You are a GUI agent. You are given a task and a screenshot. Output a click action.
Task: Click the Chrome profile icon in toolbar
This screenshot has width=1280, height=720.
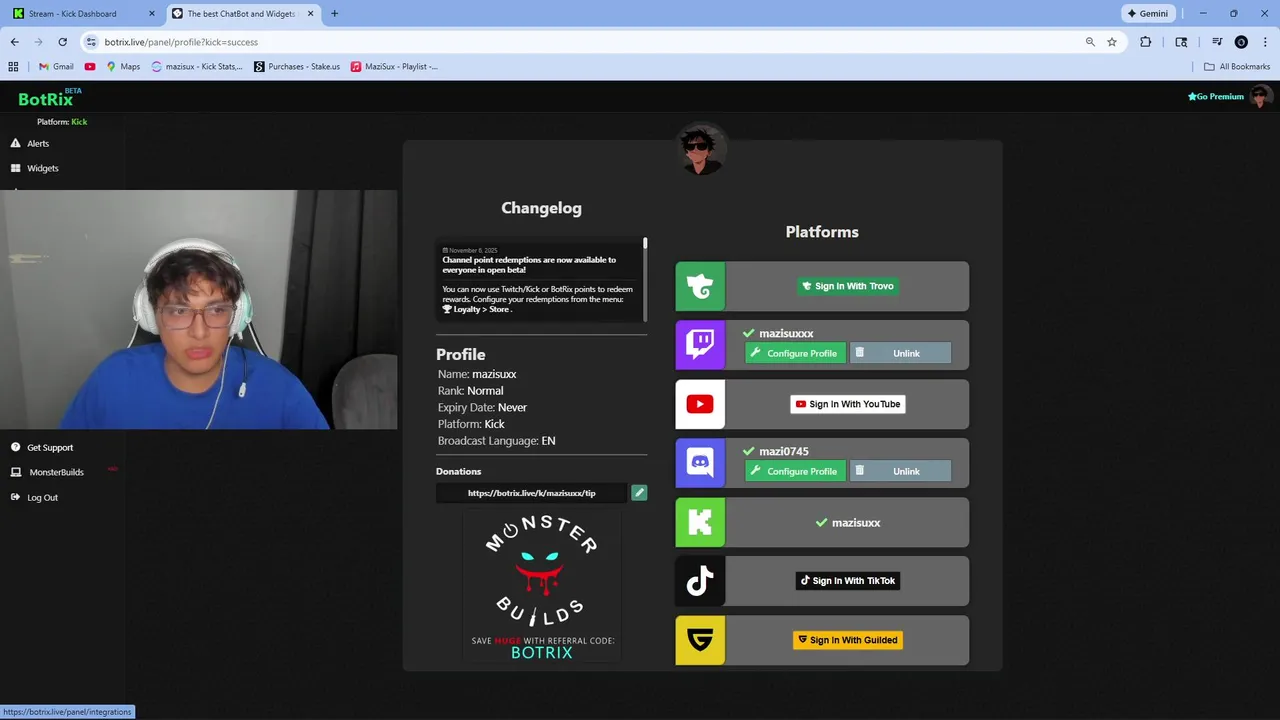[x=1241, y=42]
